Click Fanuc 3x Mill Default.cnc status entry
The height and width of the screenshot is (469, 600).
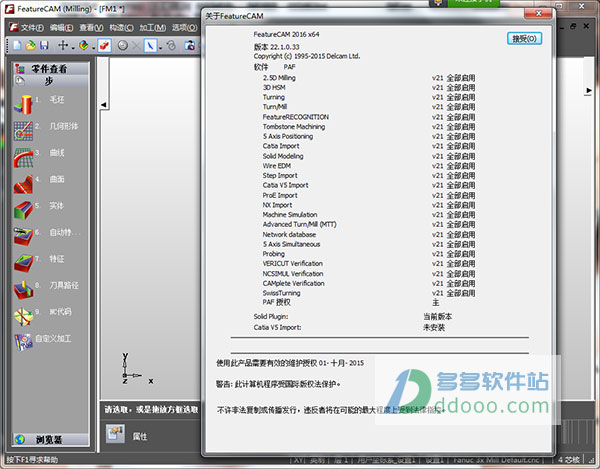[496, 460]
